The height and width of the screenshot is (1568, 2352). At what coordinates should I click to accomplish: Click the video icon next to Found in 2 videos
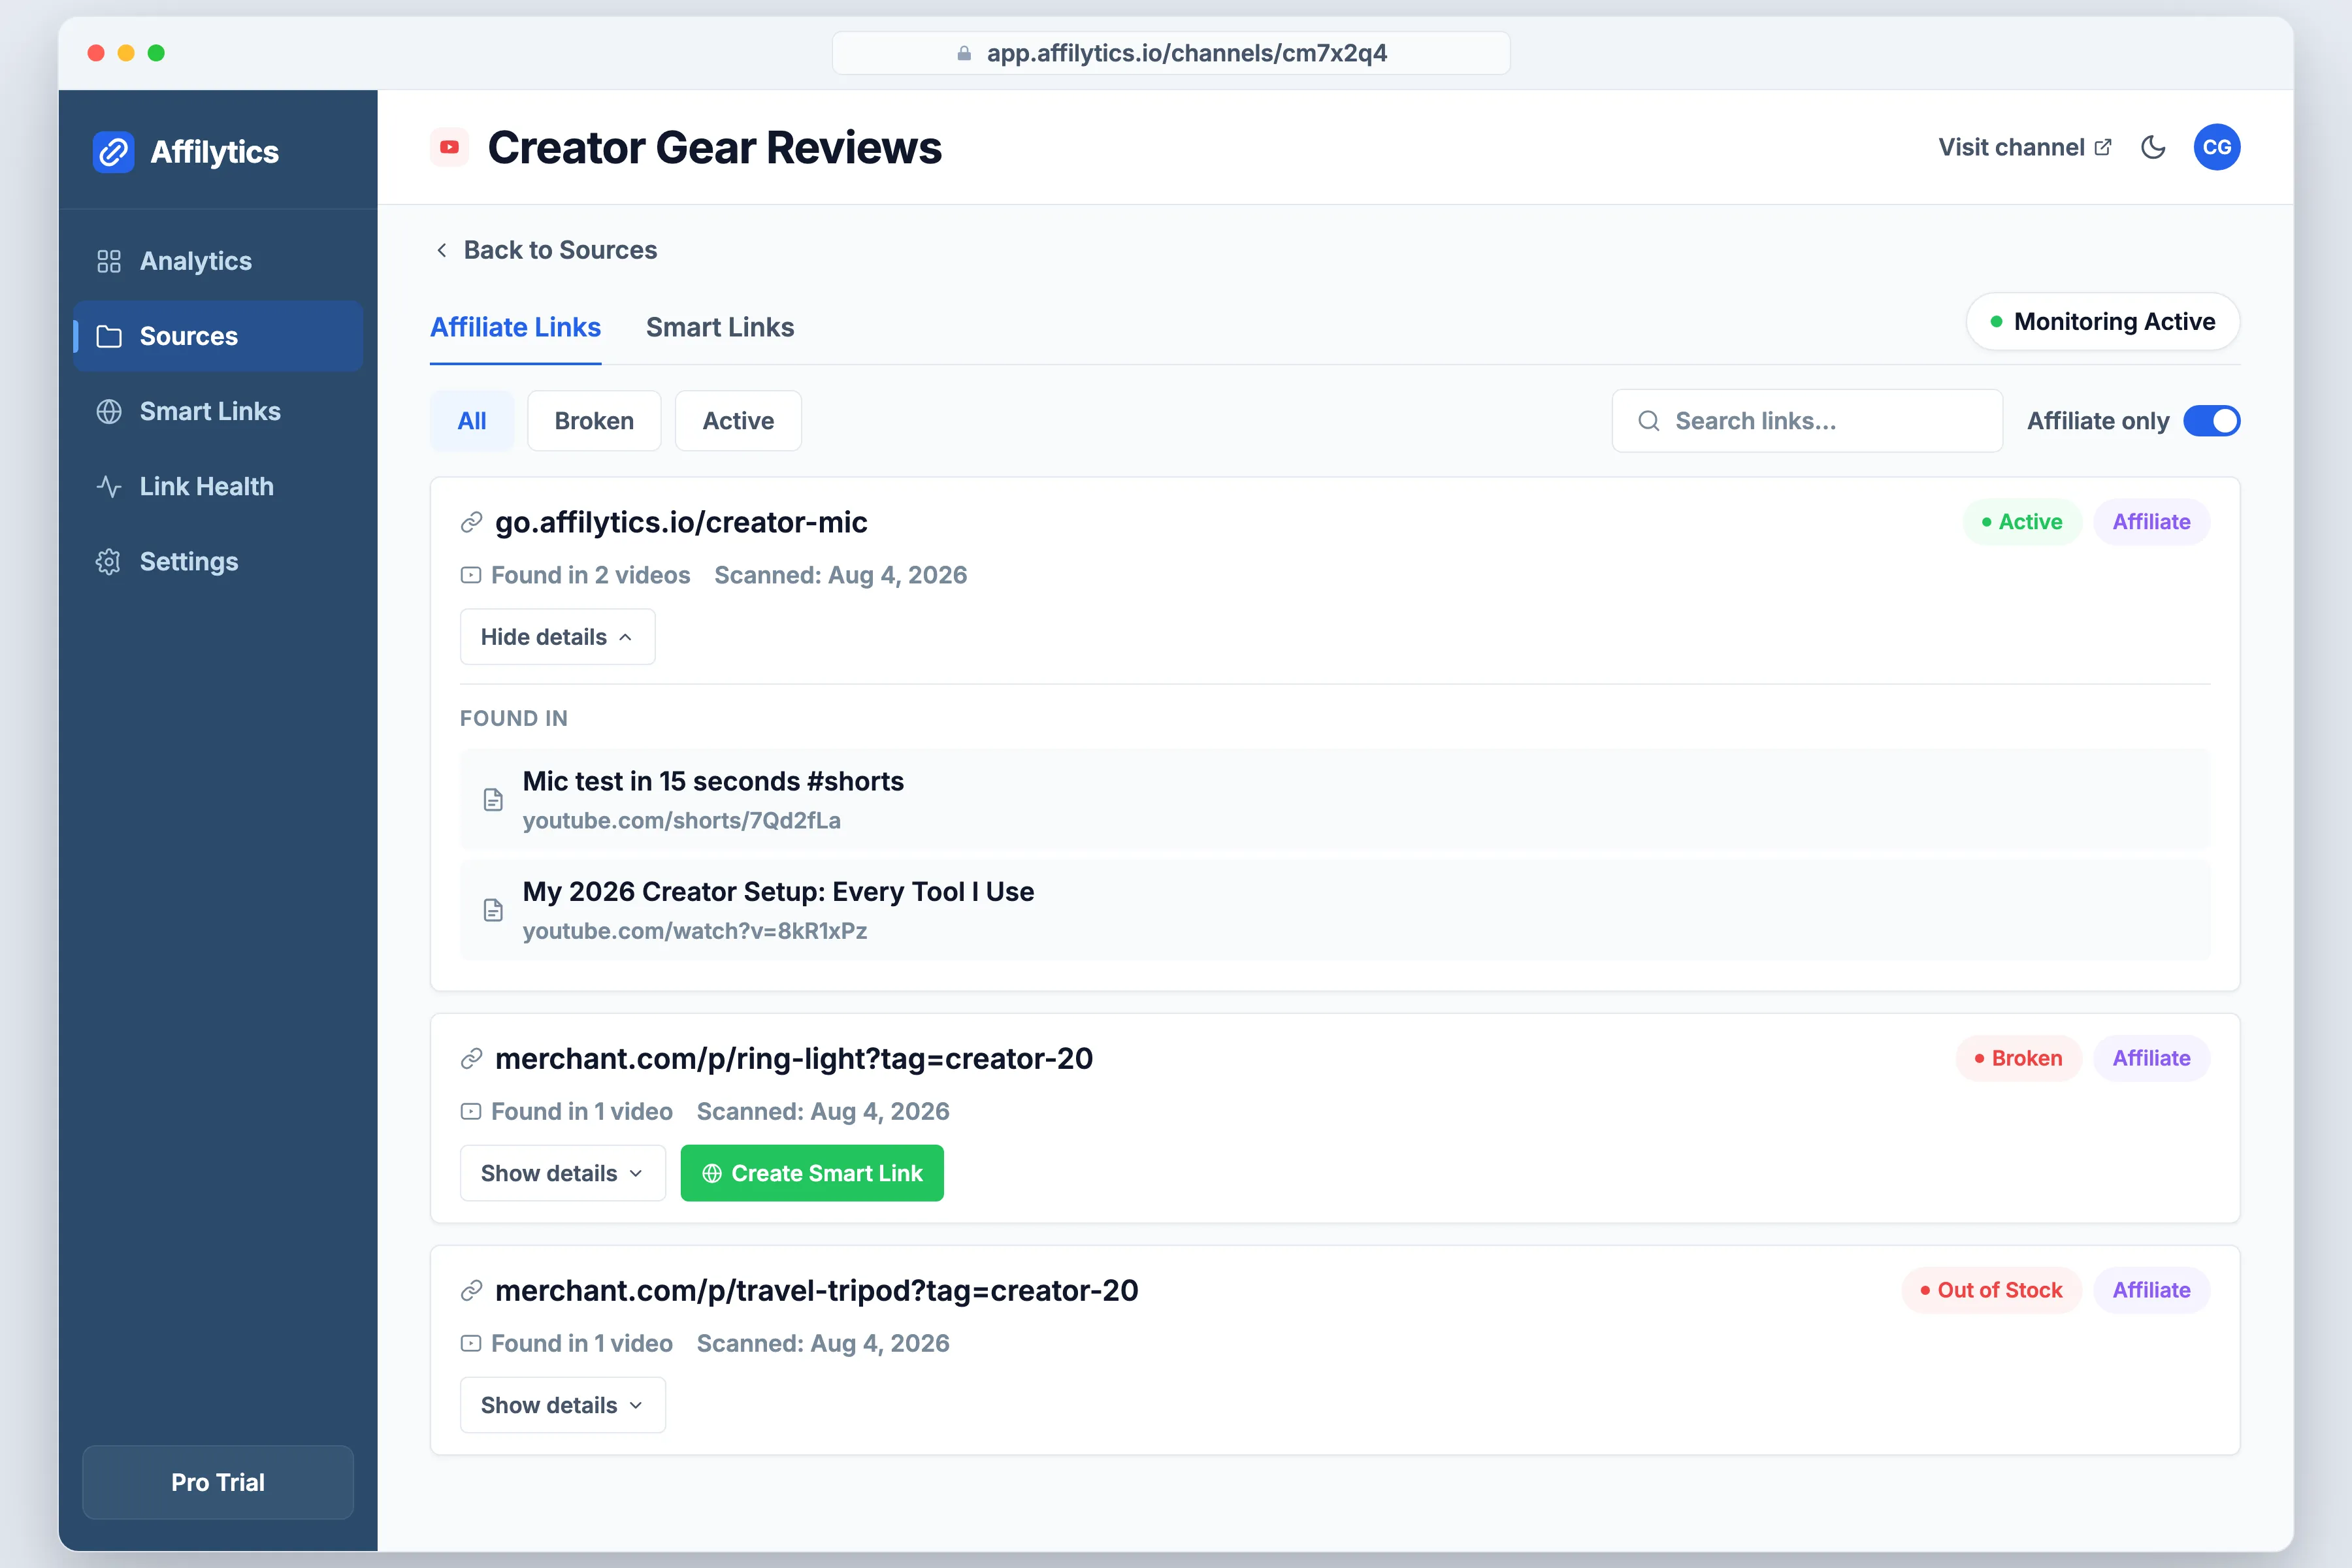tap(471, 575)
